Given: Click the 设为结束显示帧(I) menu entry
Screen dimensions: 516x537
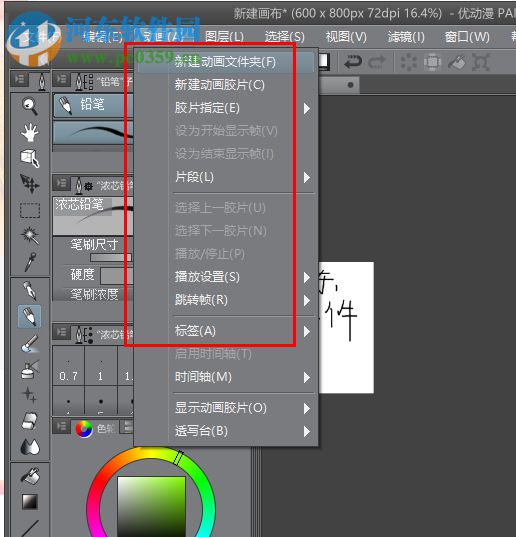Looking at the screenshot, I should point(226,154).
